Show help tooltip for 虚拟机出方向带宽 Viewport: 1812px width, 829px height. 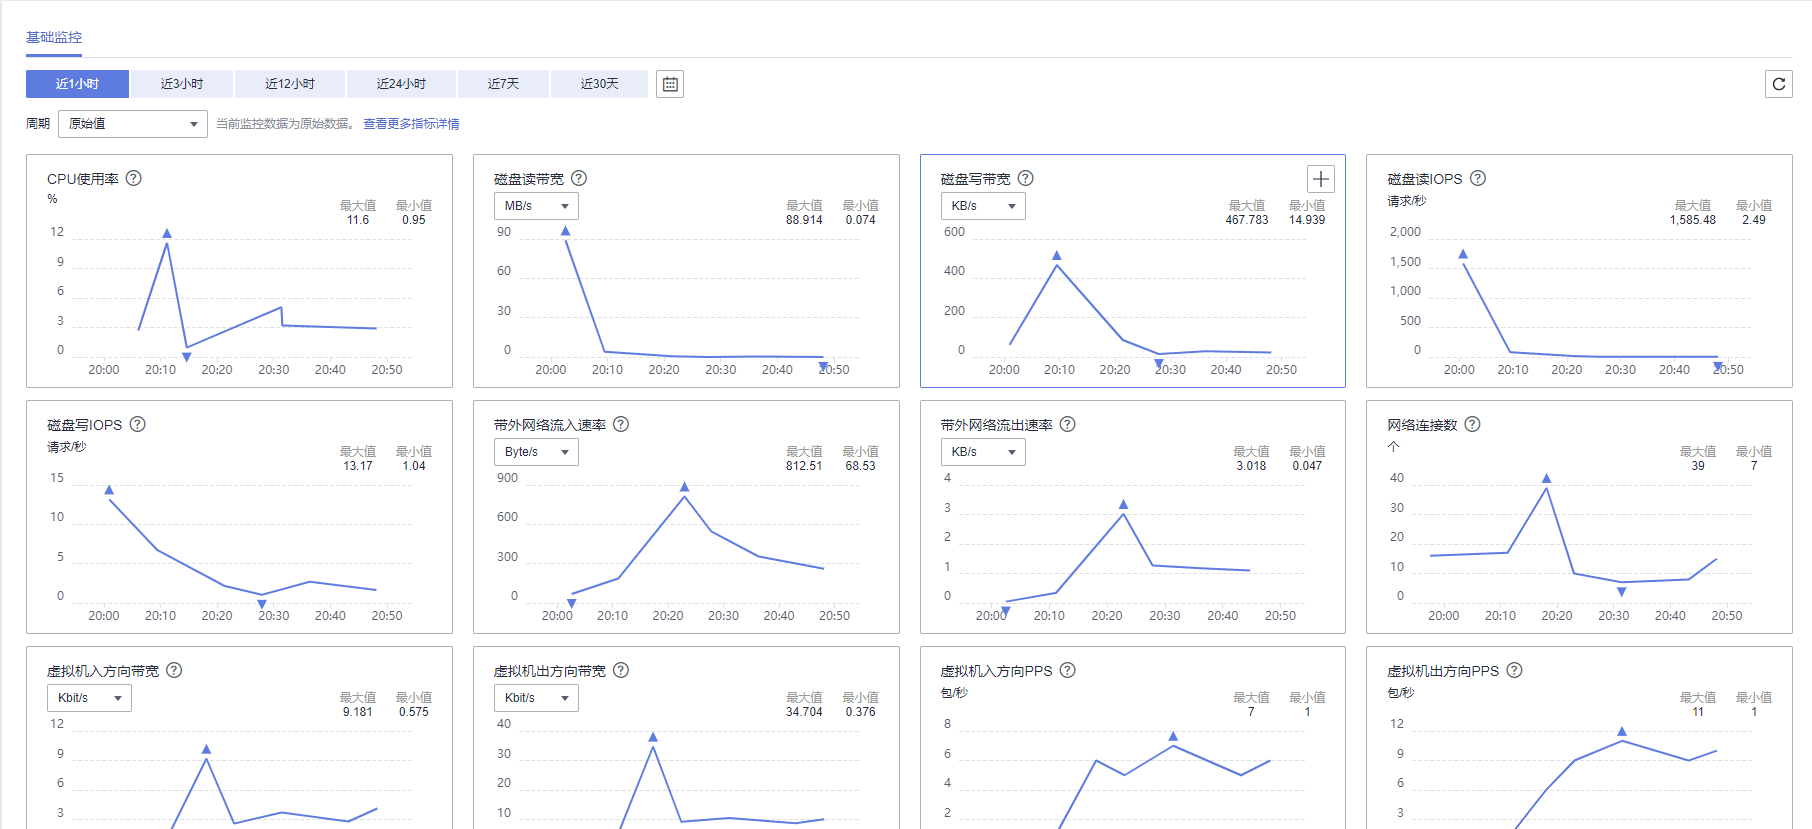(x=621, y=670)
